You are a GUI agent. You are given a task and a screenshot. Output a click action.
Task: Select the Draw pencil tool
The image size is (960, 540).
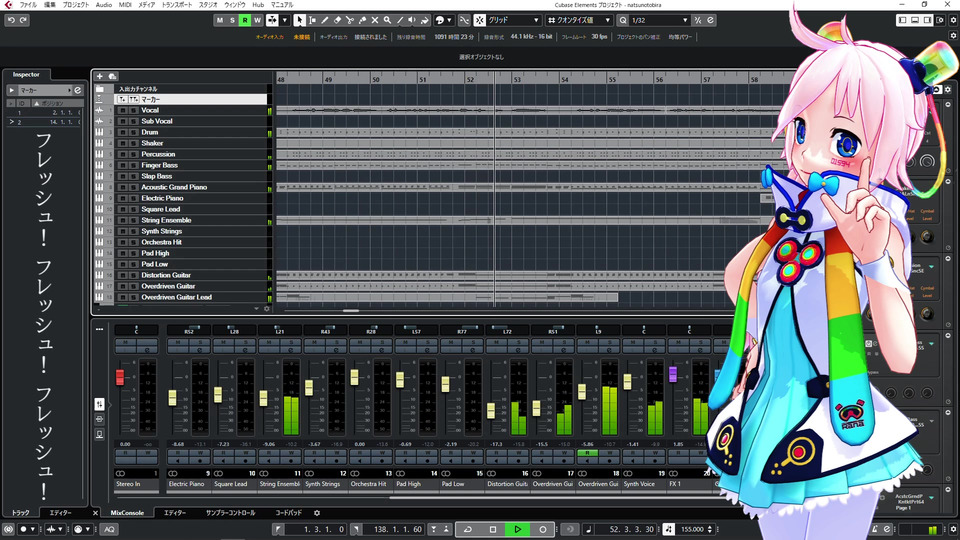click(x=324, y=20)
